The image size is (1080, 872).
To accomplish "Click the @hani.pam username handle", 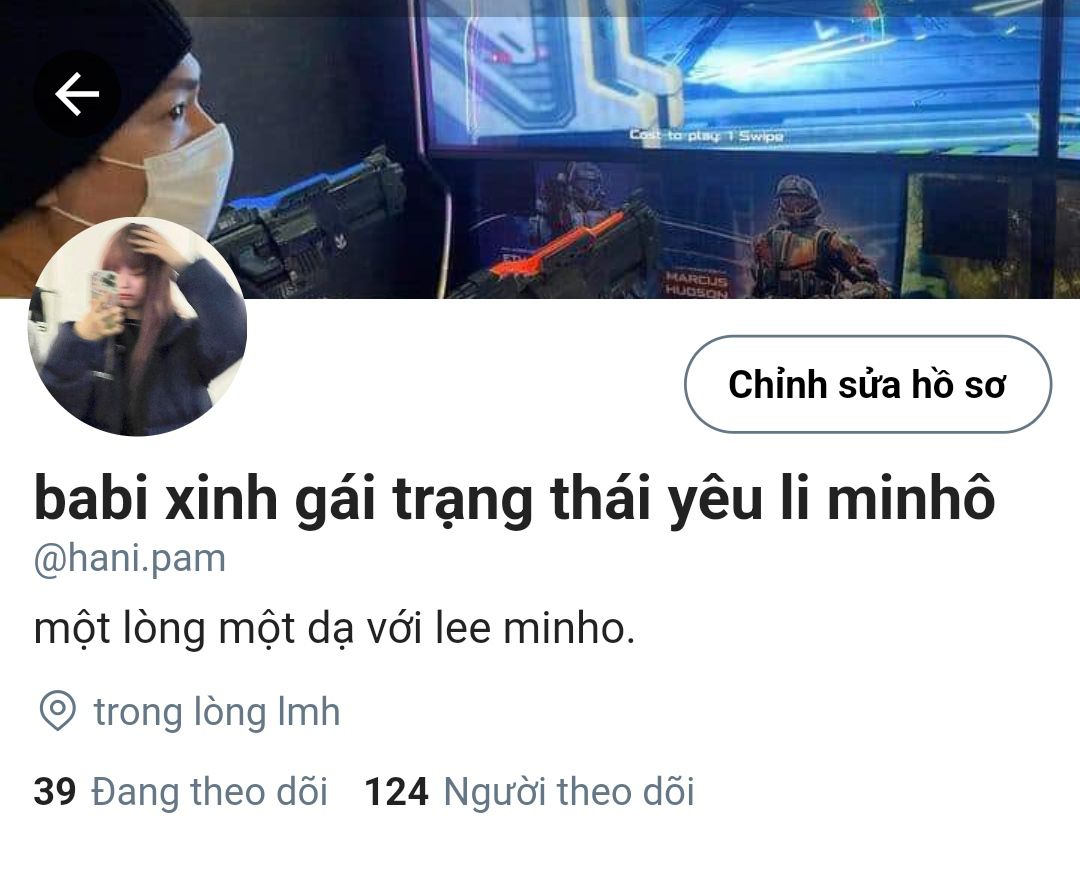I will coord(129,559).
